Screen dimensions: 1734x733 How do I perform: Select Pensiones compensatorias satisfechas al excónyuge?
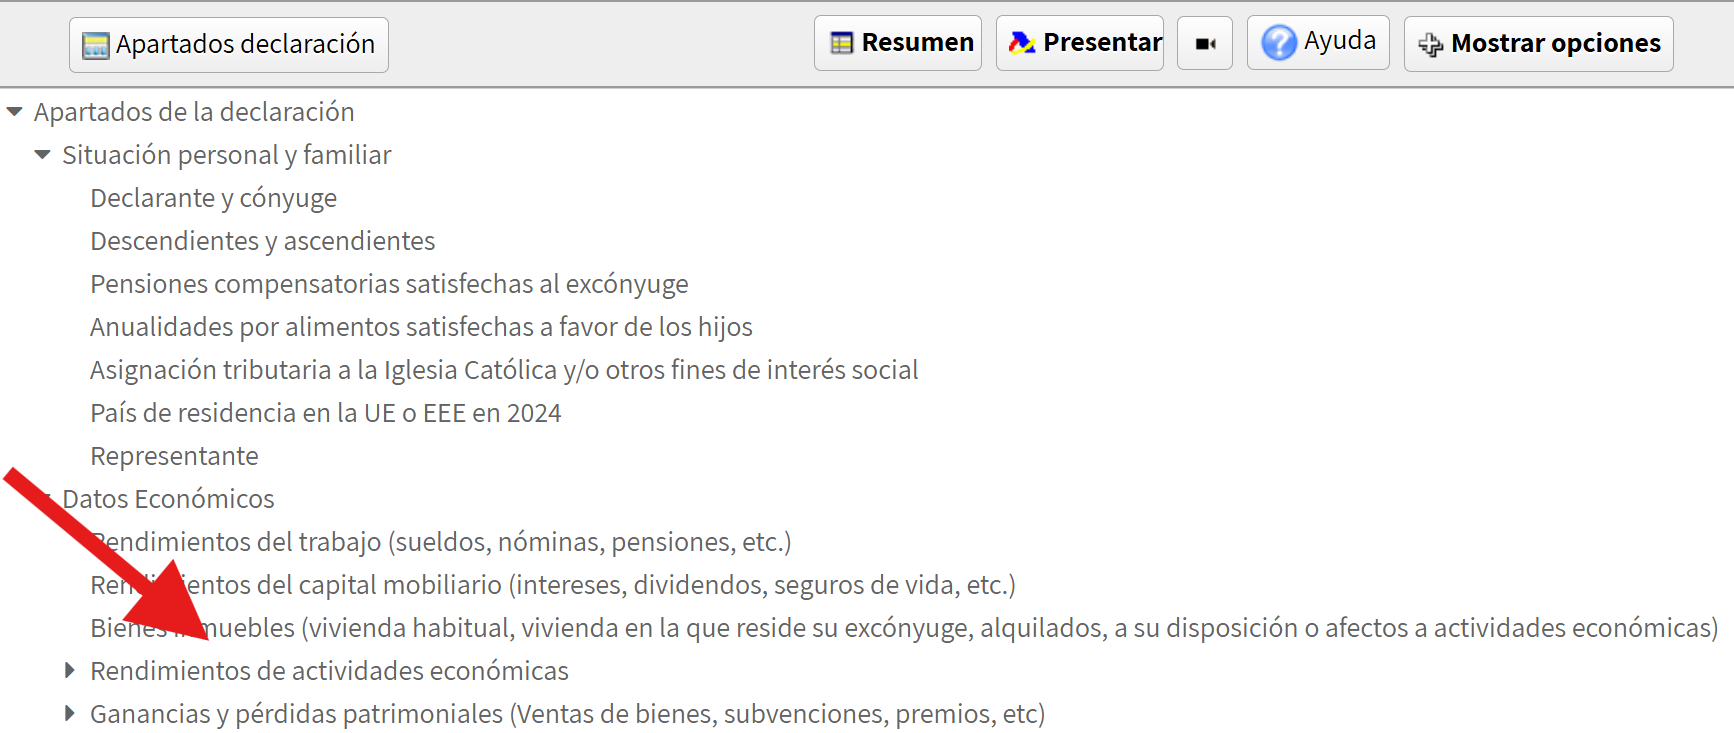pyautogui.click(x=389, y=284)
